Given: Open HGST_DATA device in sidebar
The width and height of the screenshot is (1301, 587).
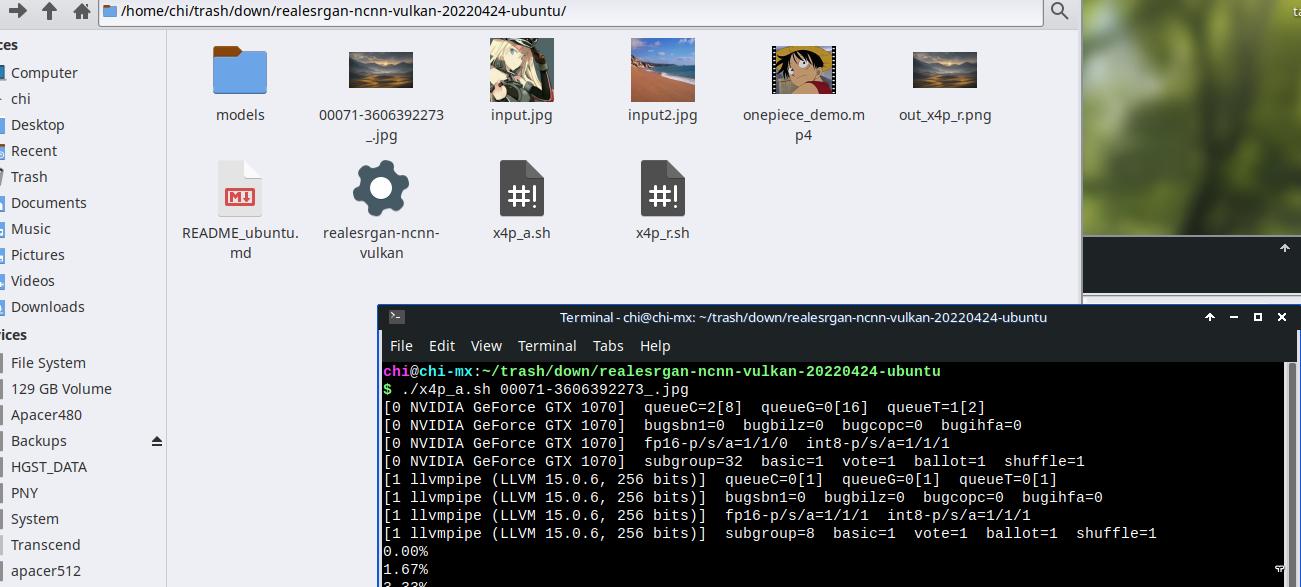Looking at the screenshot, I should pos(49,467).
